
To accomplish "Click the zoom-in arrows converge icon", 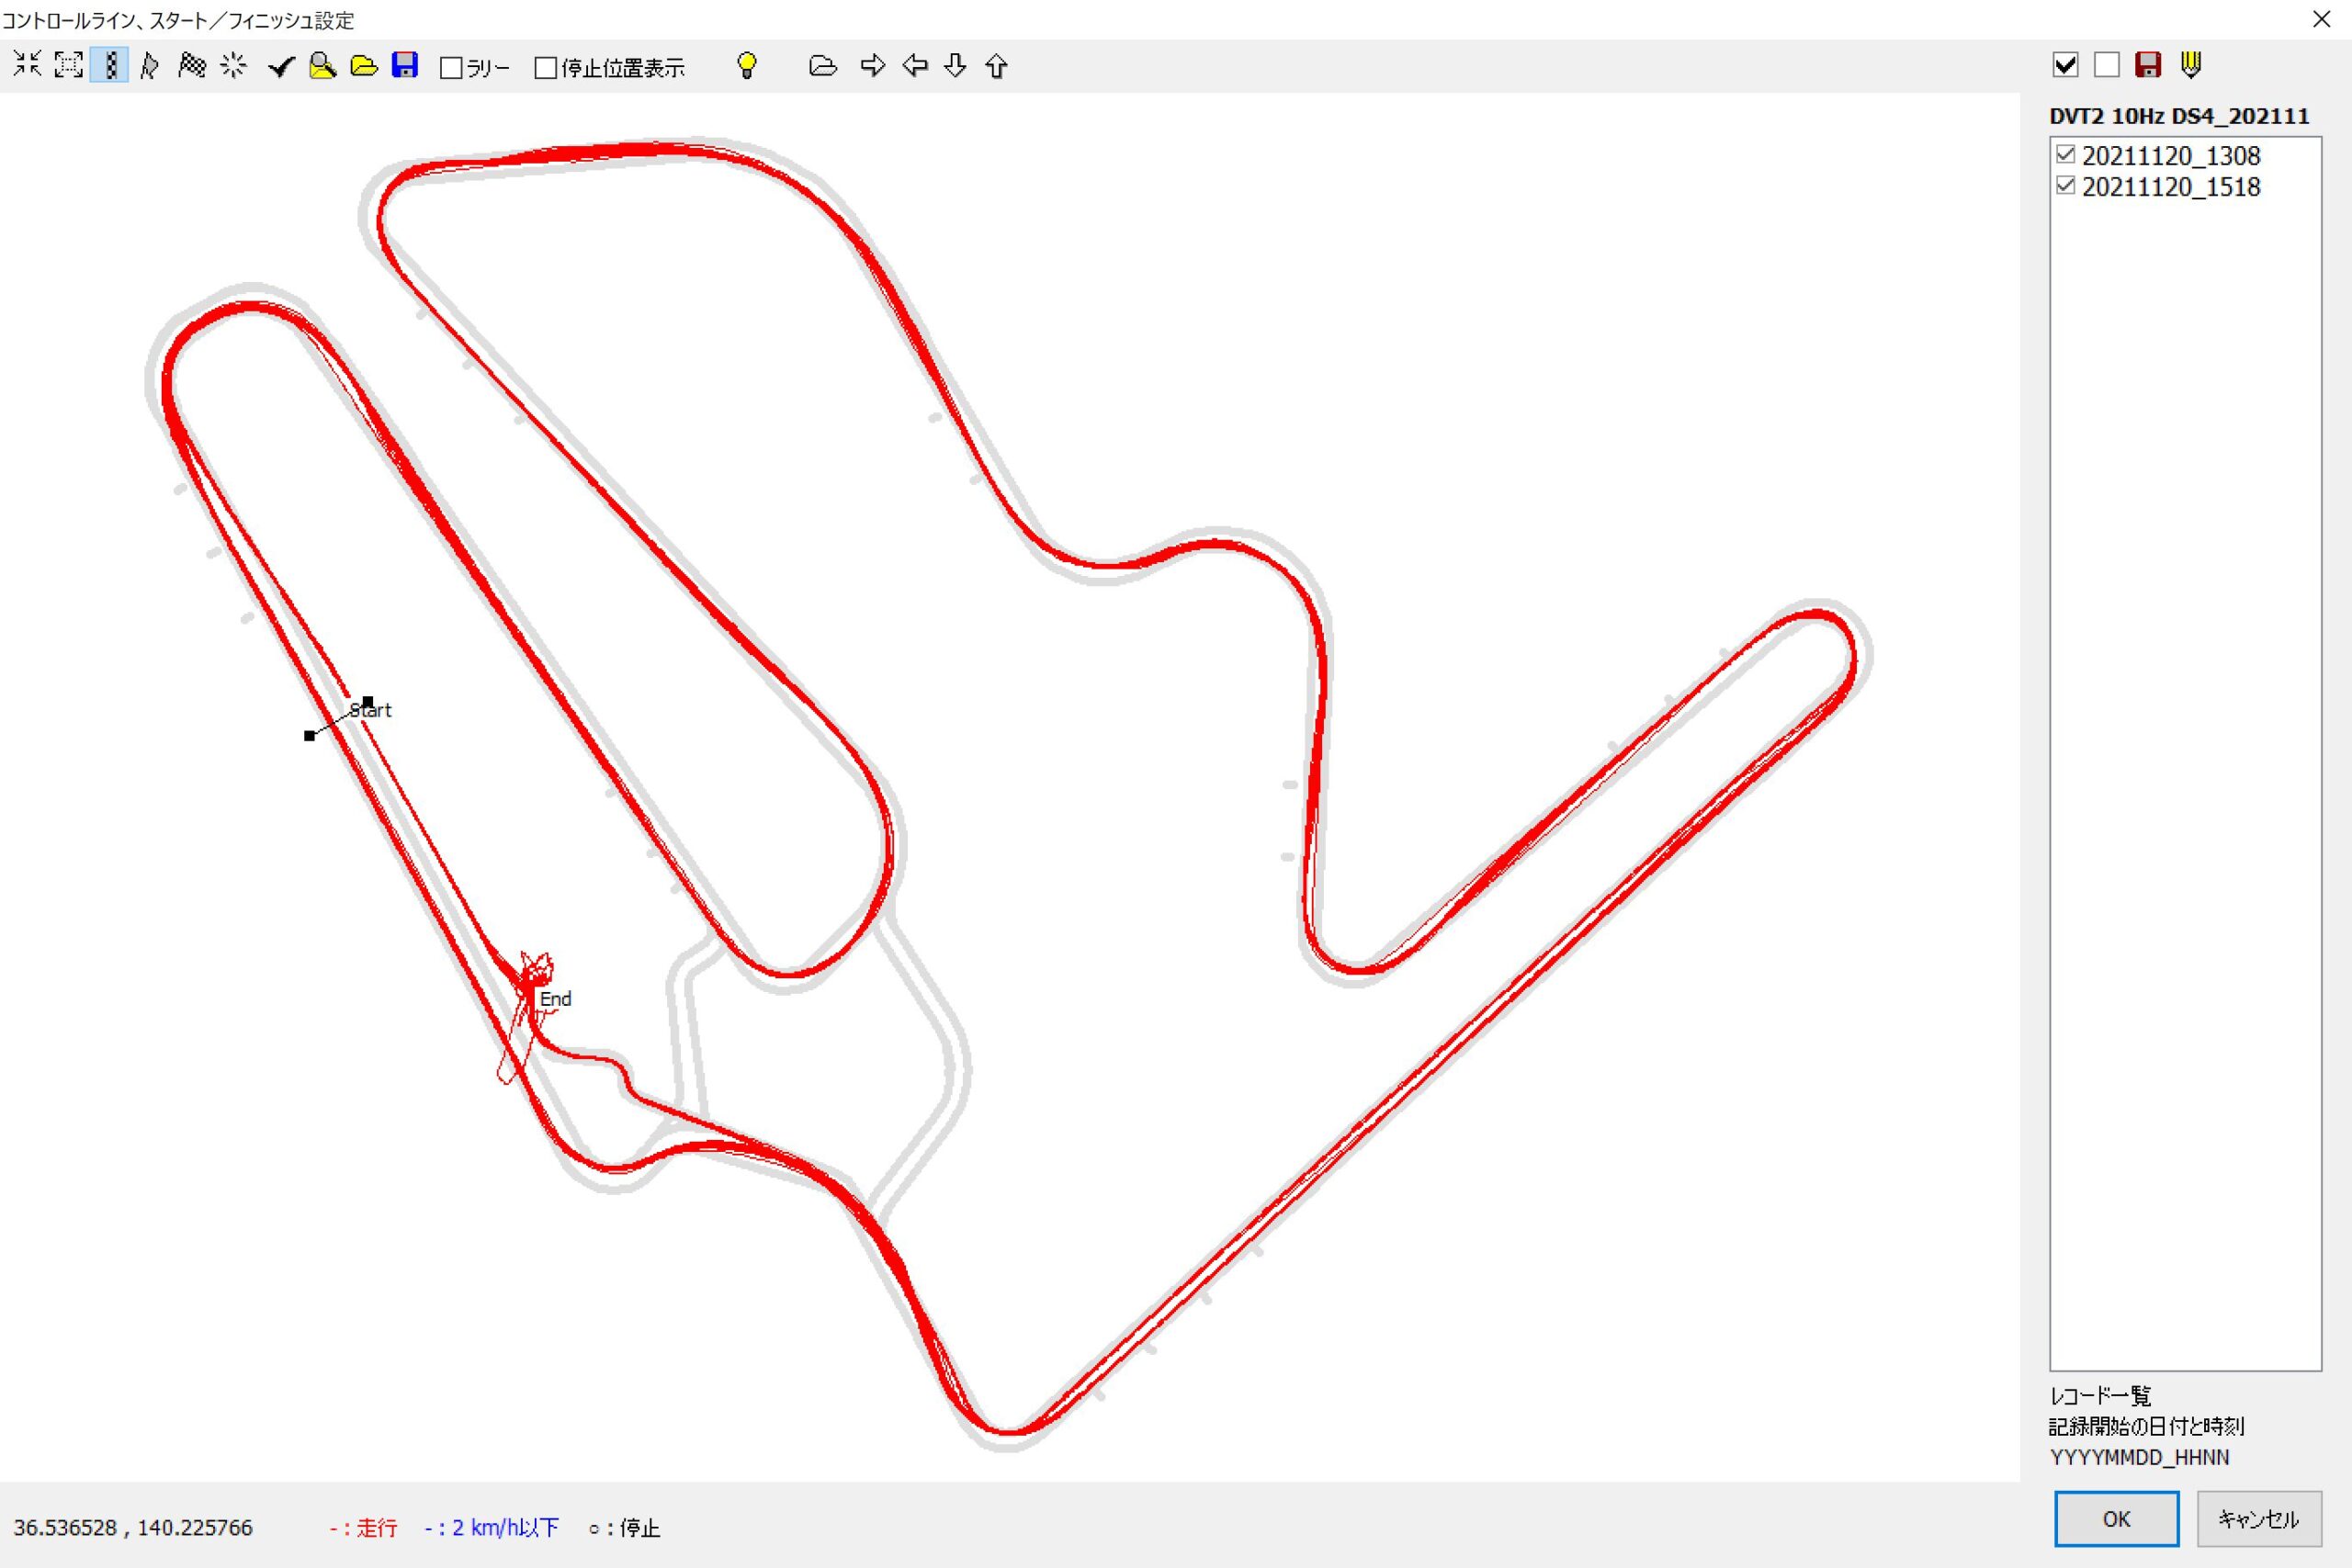I will (x=27, y=65).
